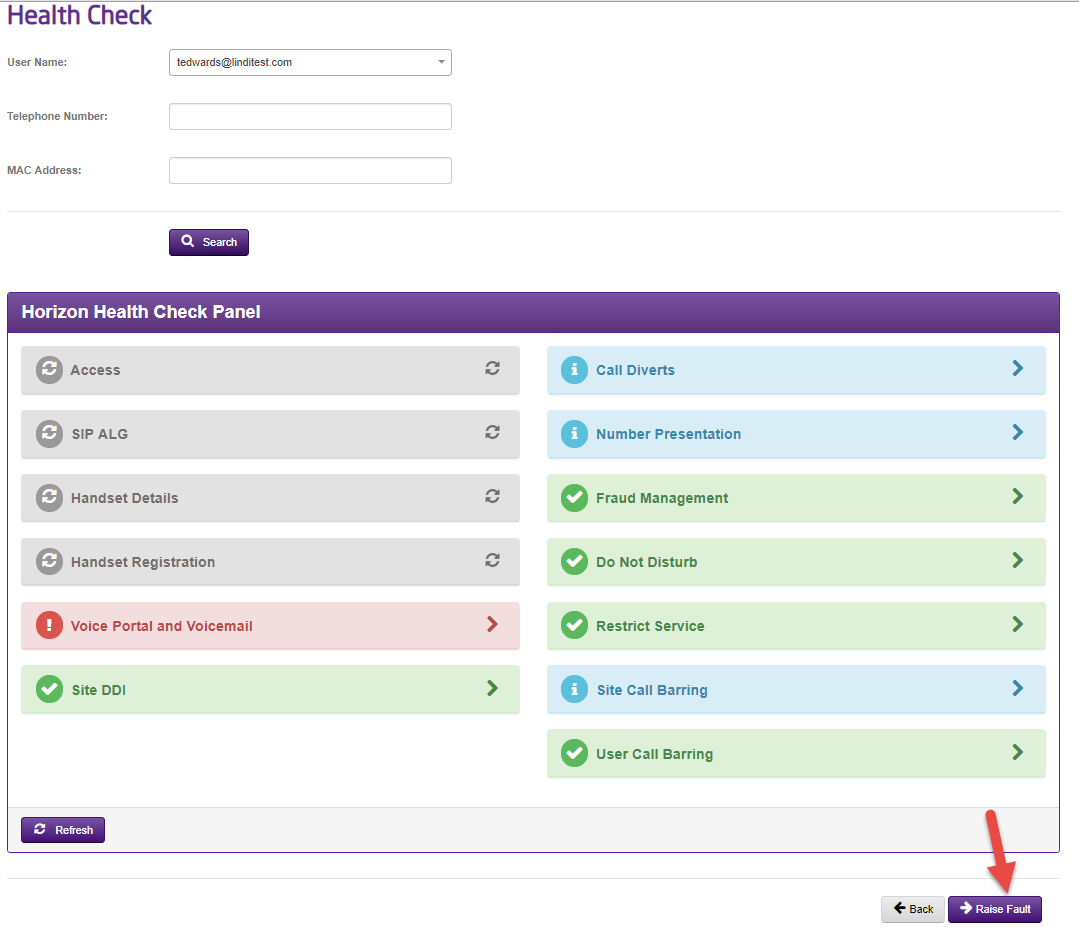
Task: Click the SIP ALG status sync icon
Action: click(49, 434)
